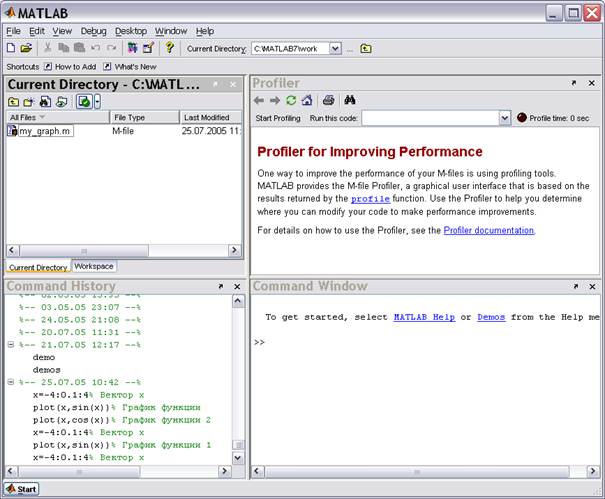The height and width of the screenshot is (499, 605).
Task: Close the Profiler panel
Action: (591, 83)
